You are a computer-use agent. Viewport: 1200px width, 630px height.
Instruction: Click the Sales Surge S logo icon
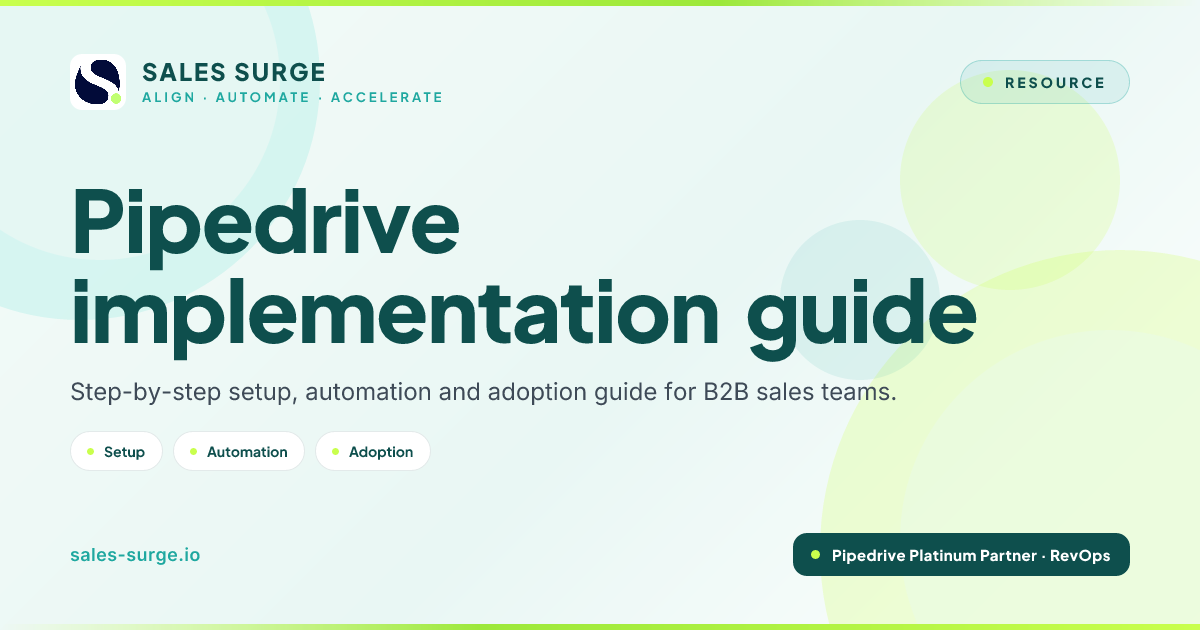tap(98, 82)
